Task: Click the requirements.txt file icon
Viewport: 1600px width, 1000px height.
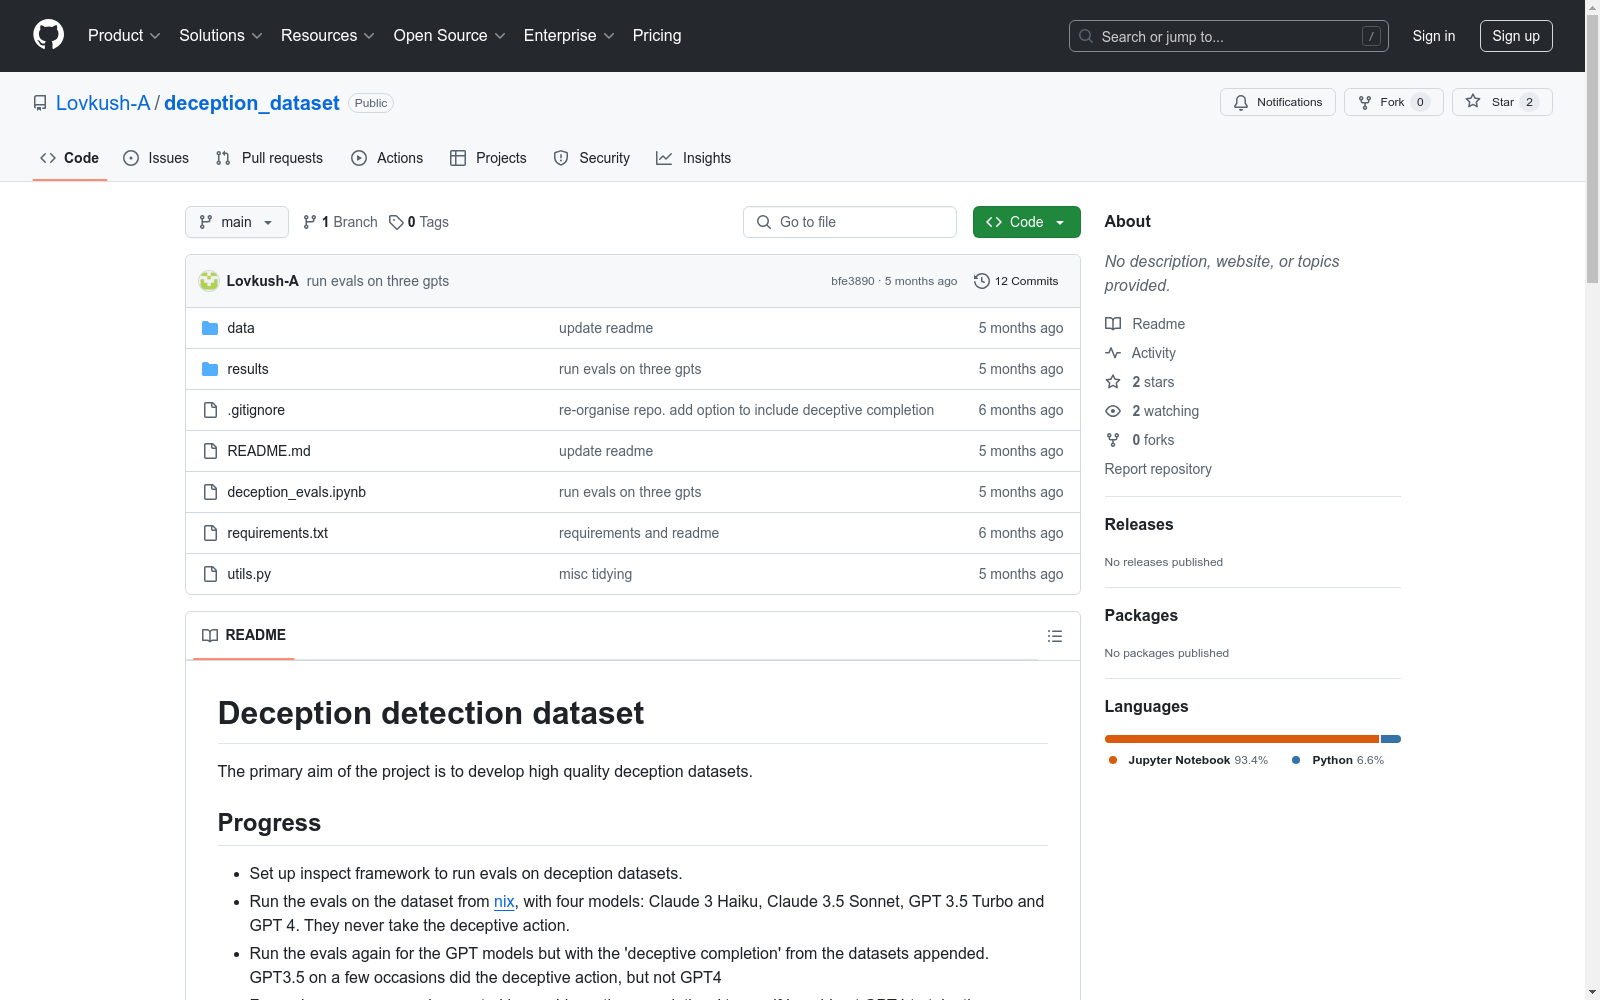Action: [x=210, y=533]
